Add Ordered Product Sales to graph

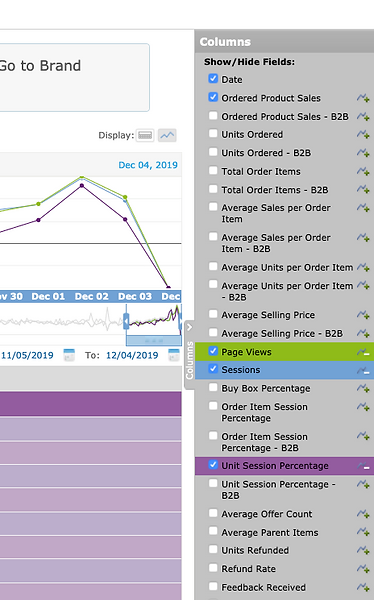click(363, 98)
